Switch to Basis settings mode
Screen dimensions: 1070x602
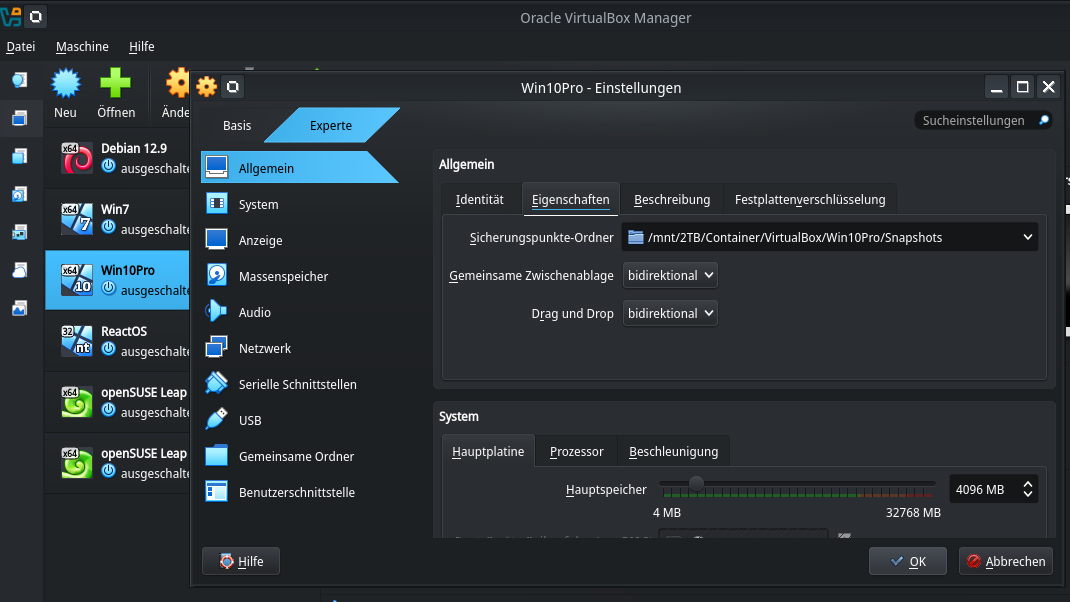(237, 125)
